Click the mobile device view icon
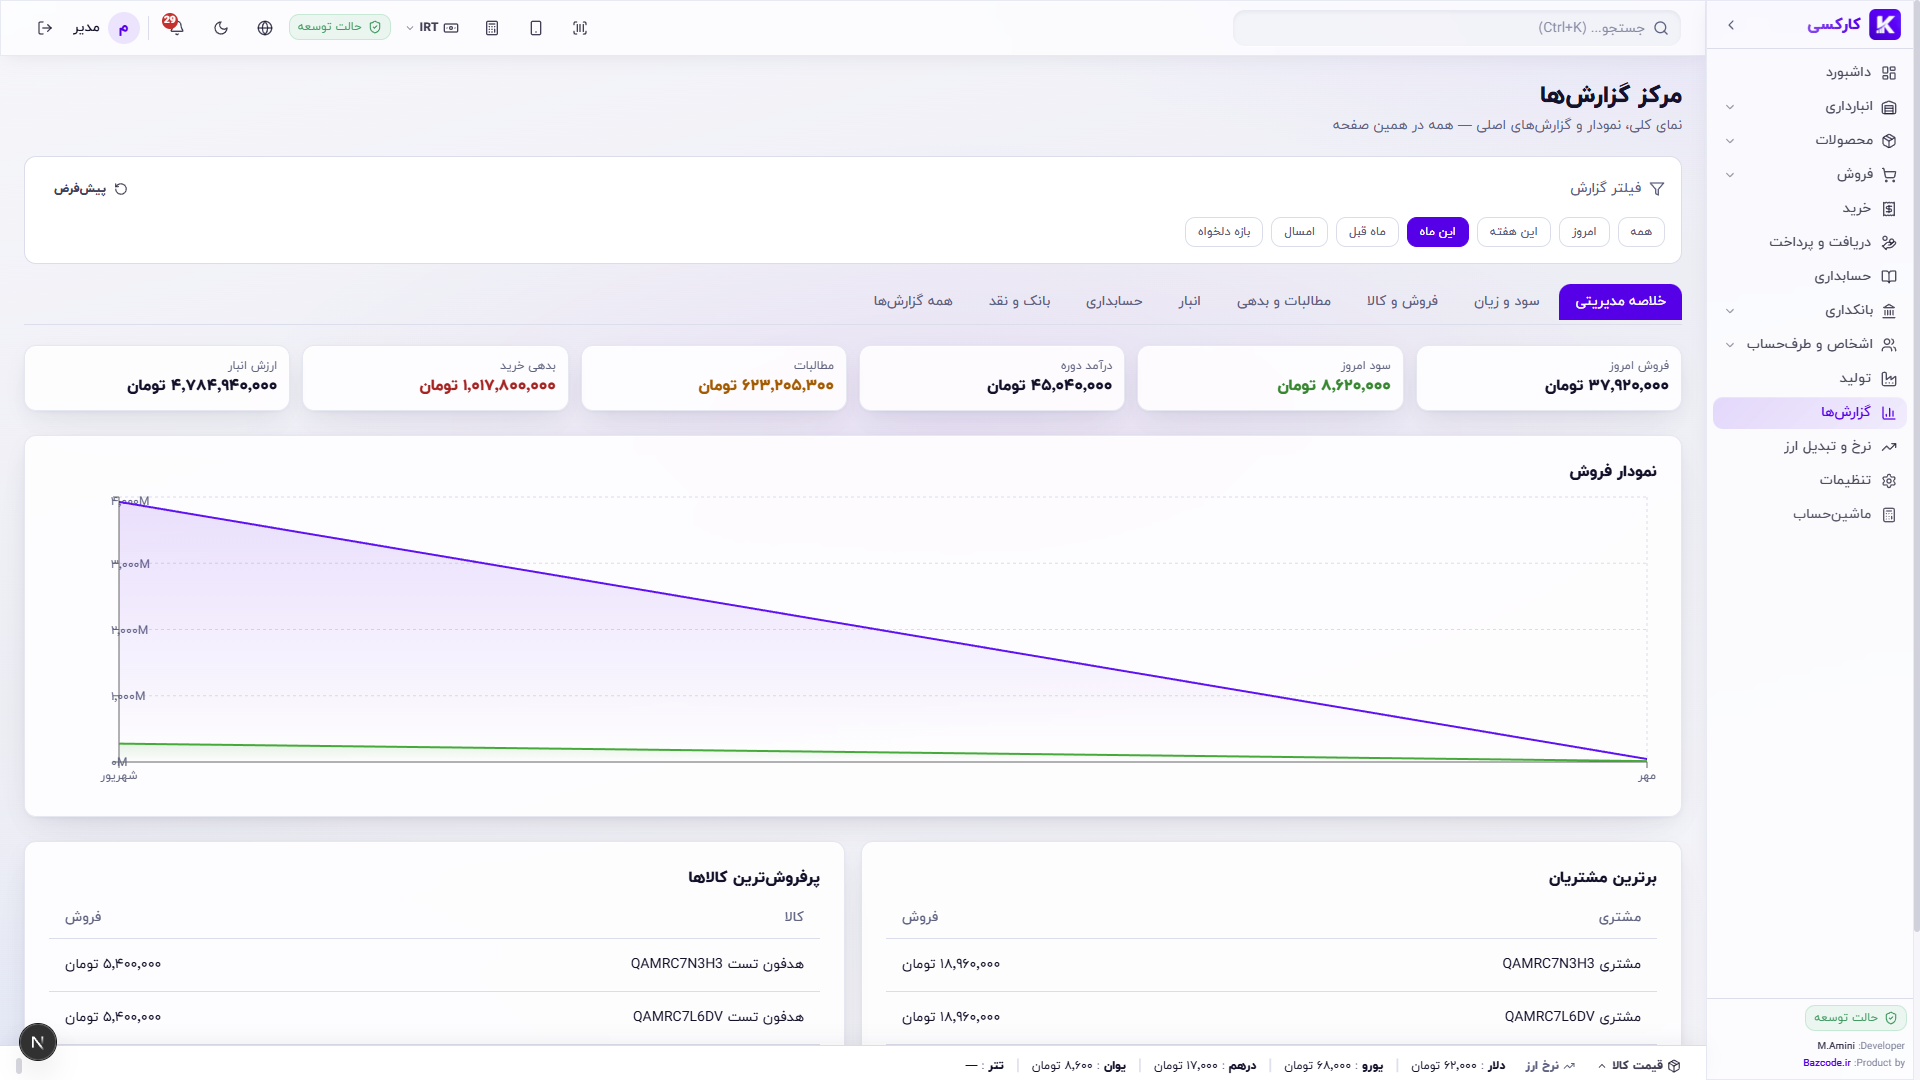 point(536,28)
